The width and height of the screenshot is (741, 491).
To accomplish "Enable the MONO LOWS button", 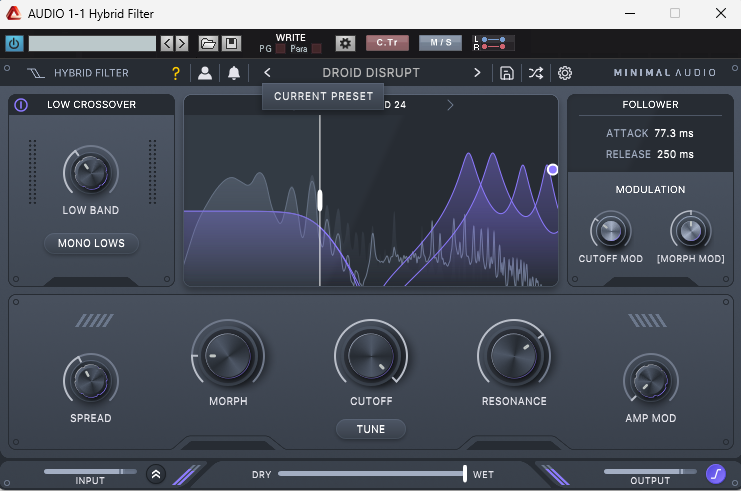I will (91, 243).
